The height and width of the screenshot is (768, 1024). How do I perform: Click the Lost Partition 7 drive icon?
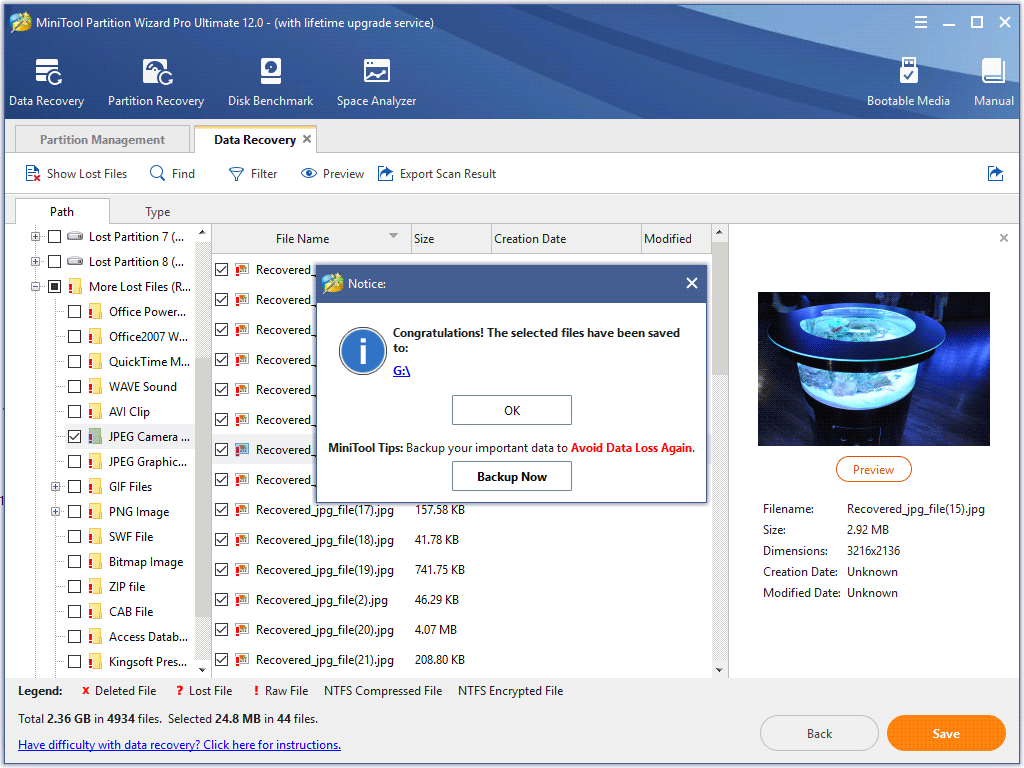tap(75, 236)
